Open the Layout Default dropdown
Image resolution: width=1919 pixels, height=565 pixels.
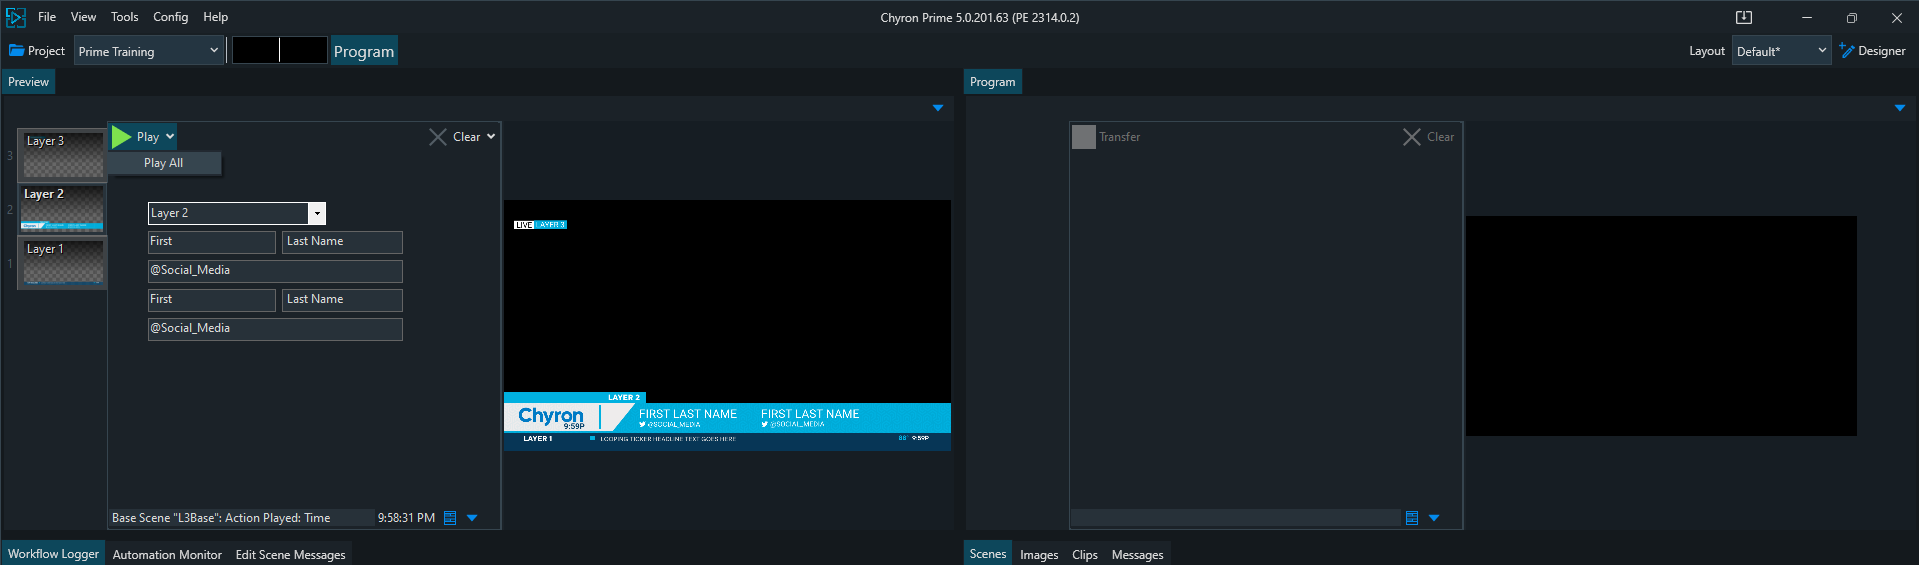pos(1782,51)
